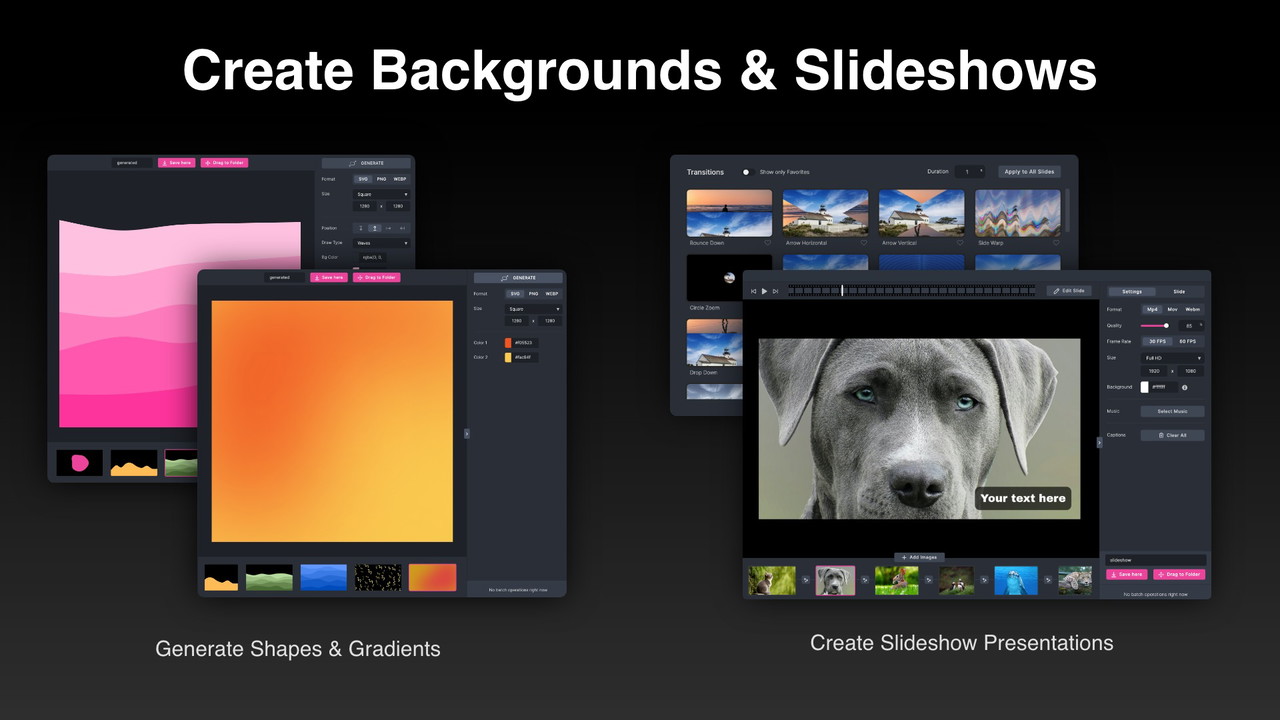Switch to the Slide tab

point(1179,291)
